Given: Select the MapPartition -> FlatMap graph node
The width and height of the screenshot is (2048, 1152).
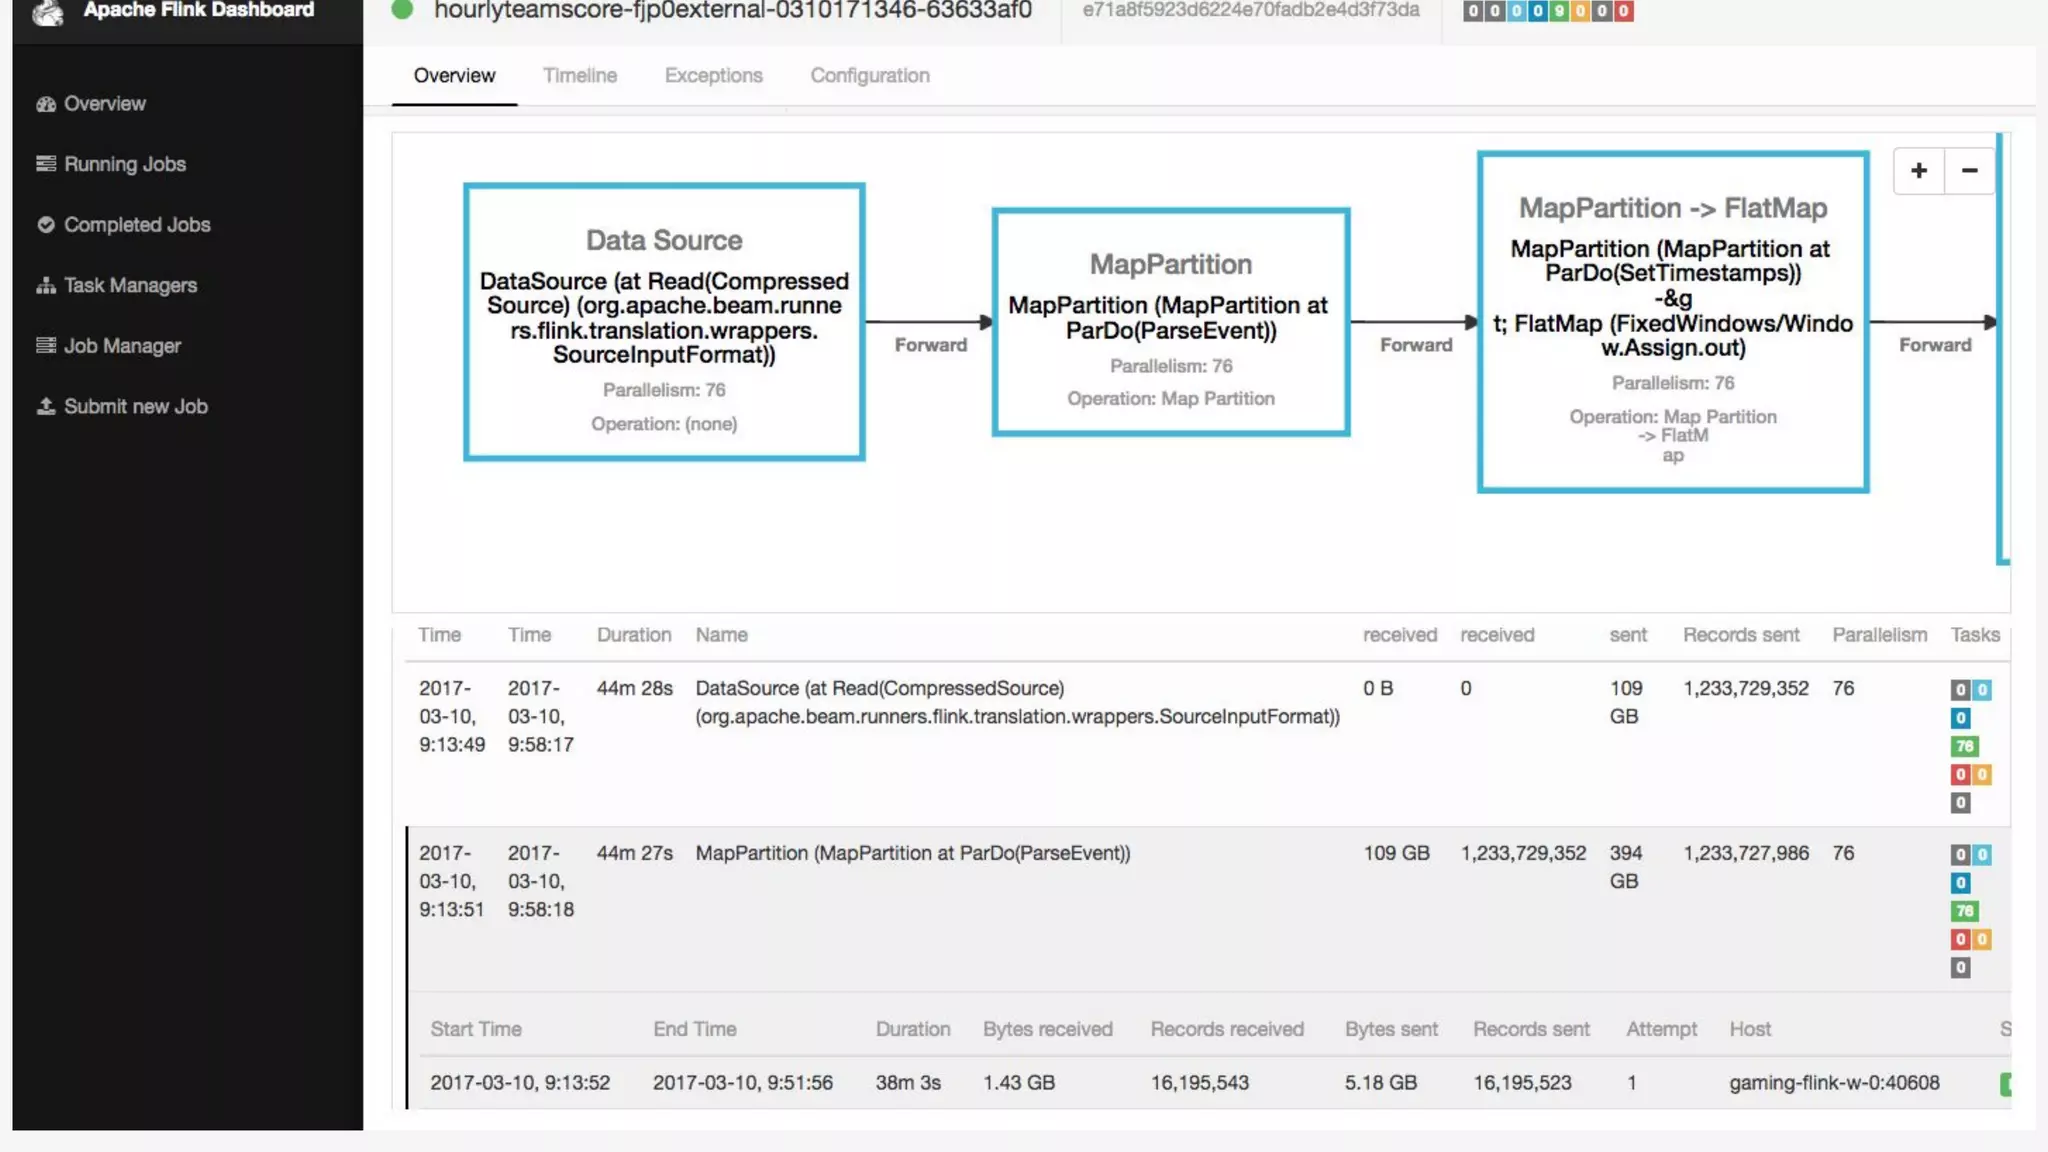Looking at the screenshot, I should 1672,322.
